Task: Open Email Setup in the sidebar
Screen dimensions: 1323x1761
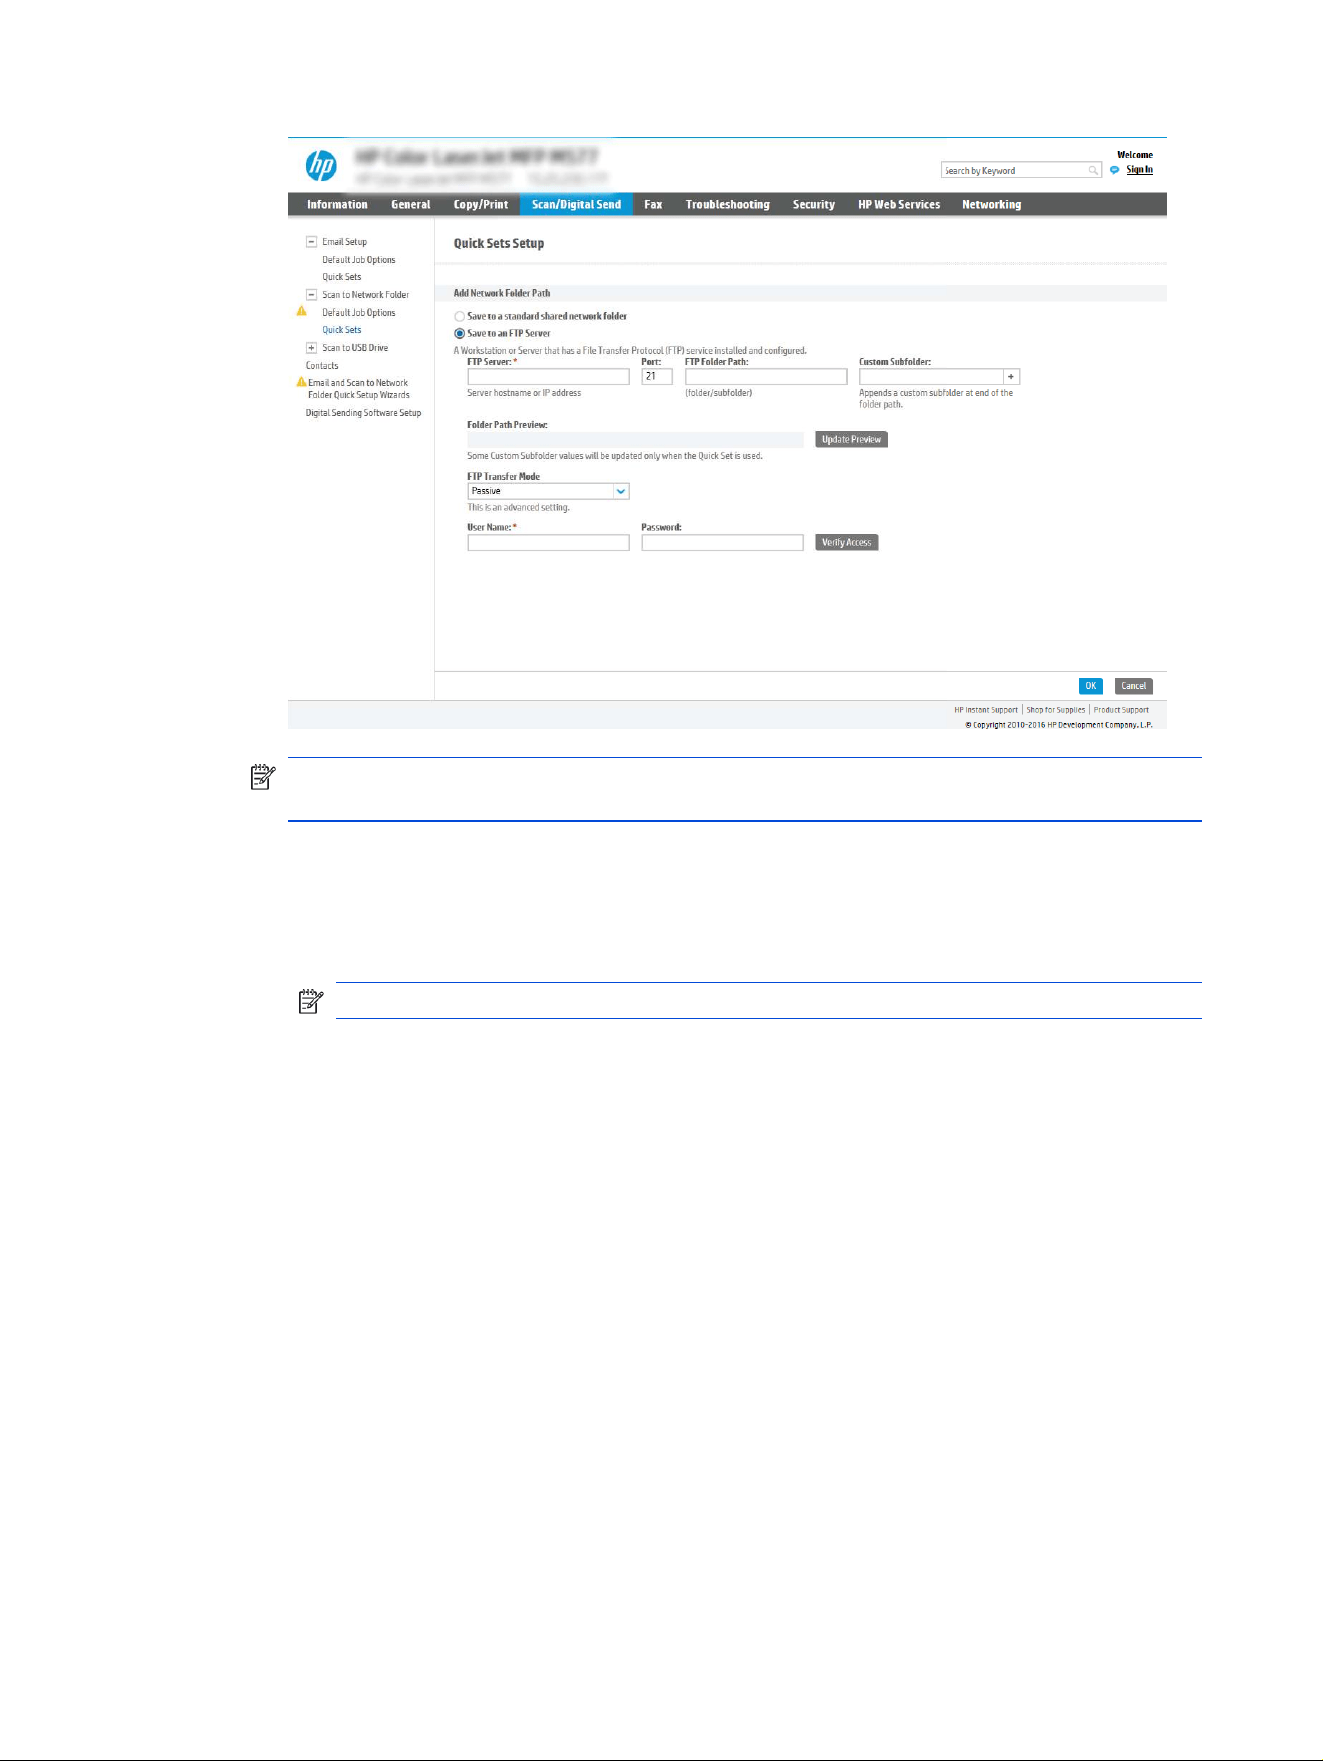Action: [x=344, y=242]
